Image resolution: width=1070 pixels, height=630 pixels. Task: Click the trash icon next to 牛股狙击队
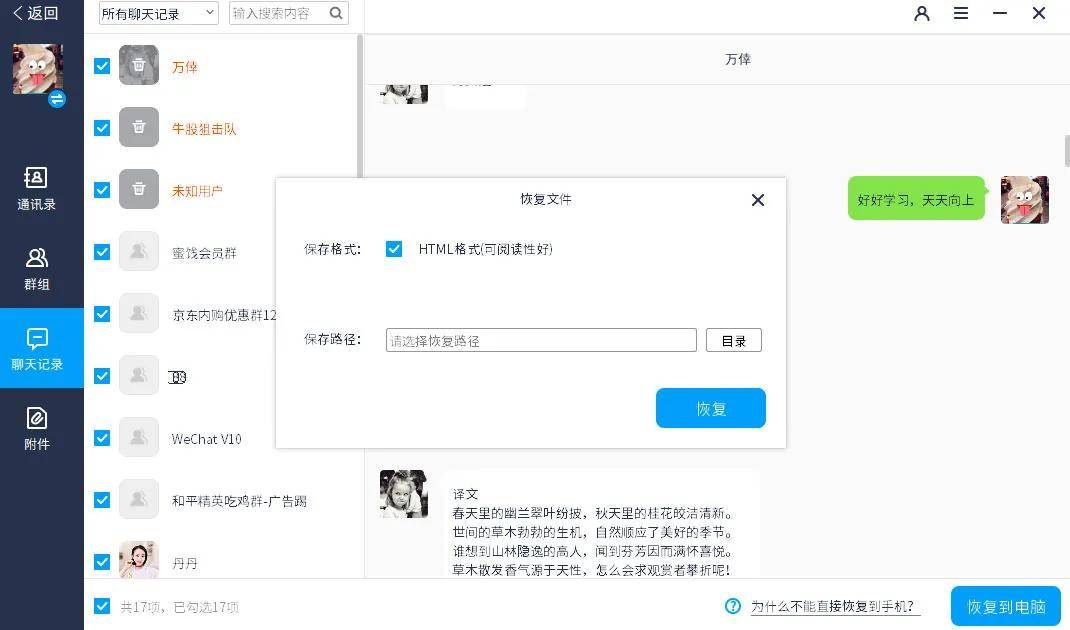138,128
